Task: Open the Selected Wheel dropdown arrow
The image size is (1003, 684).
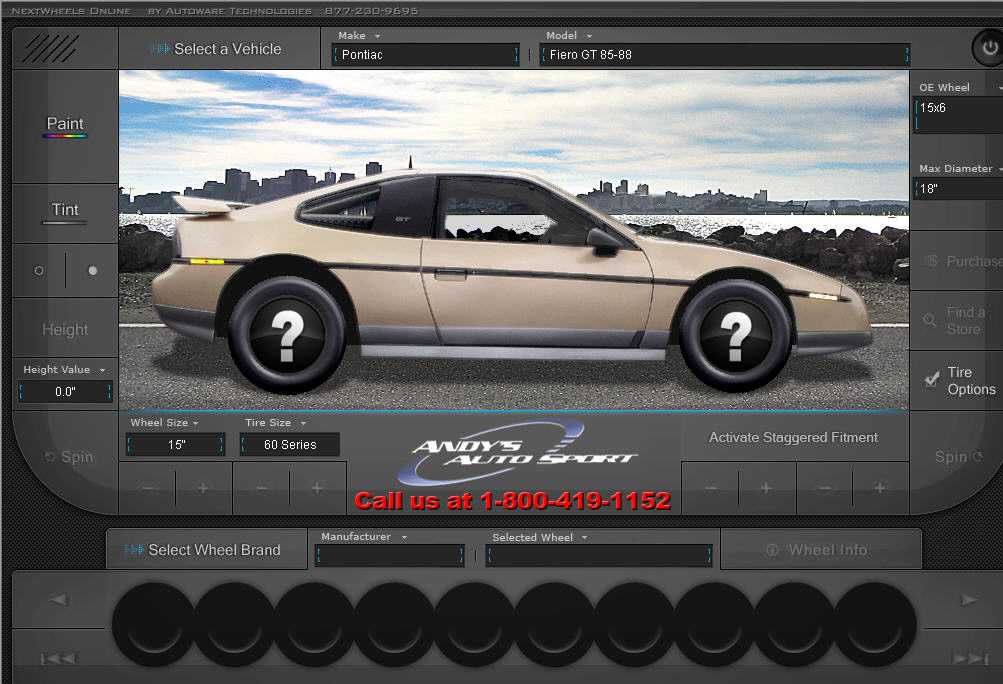Action: click(x=585, y=537)
